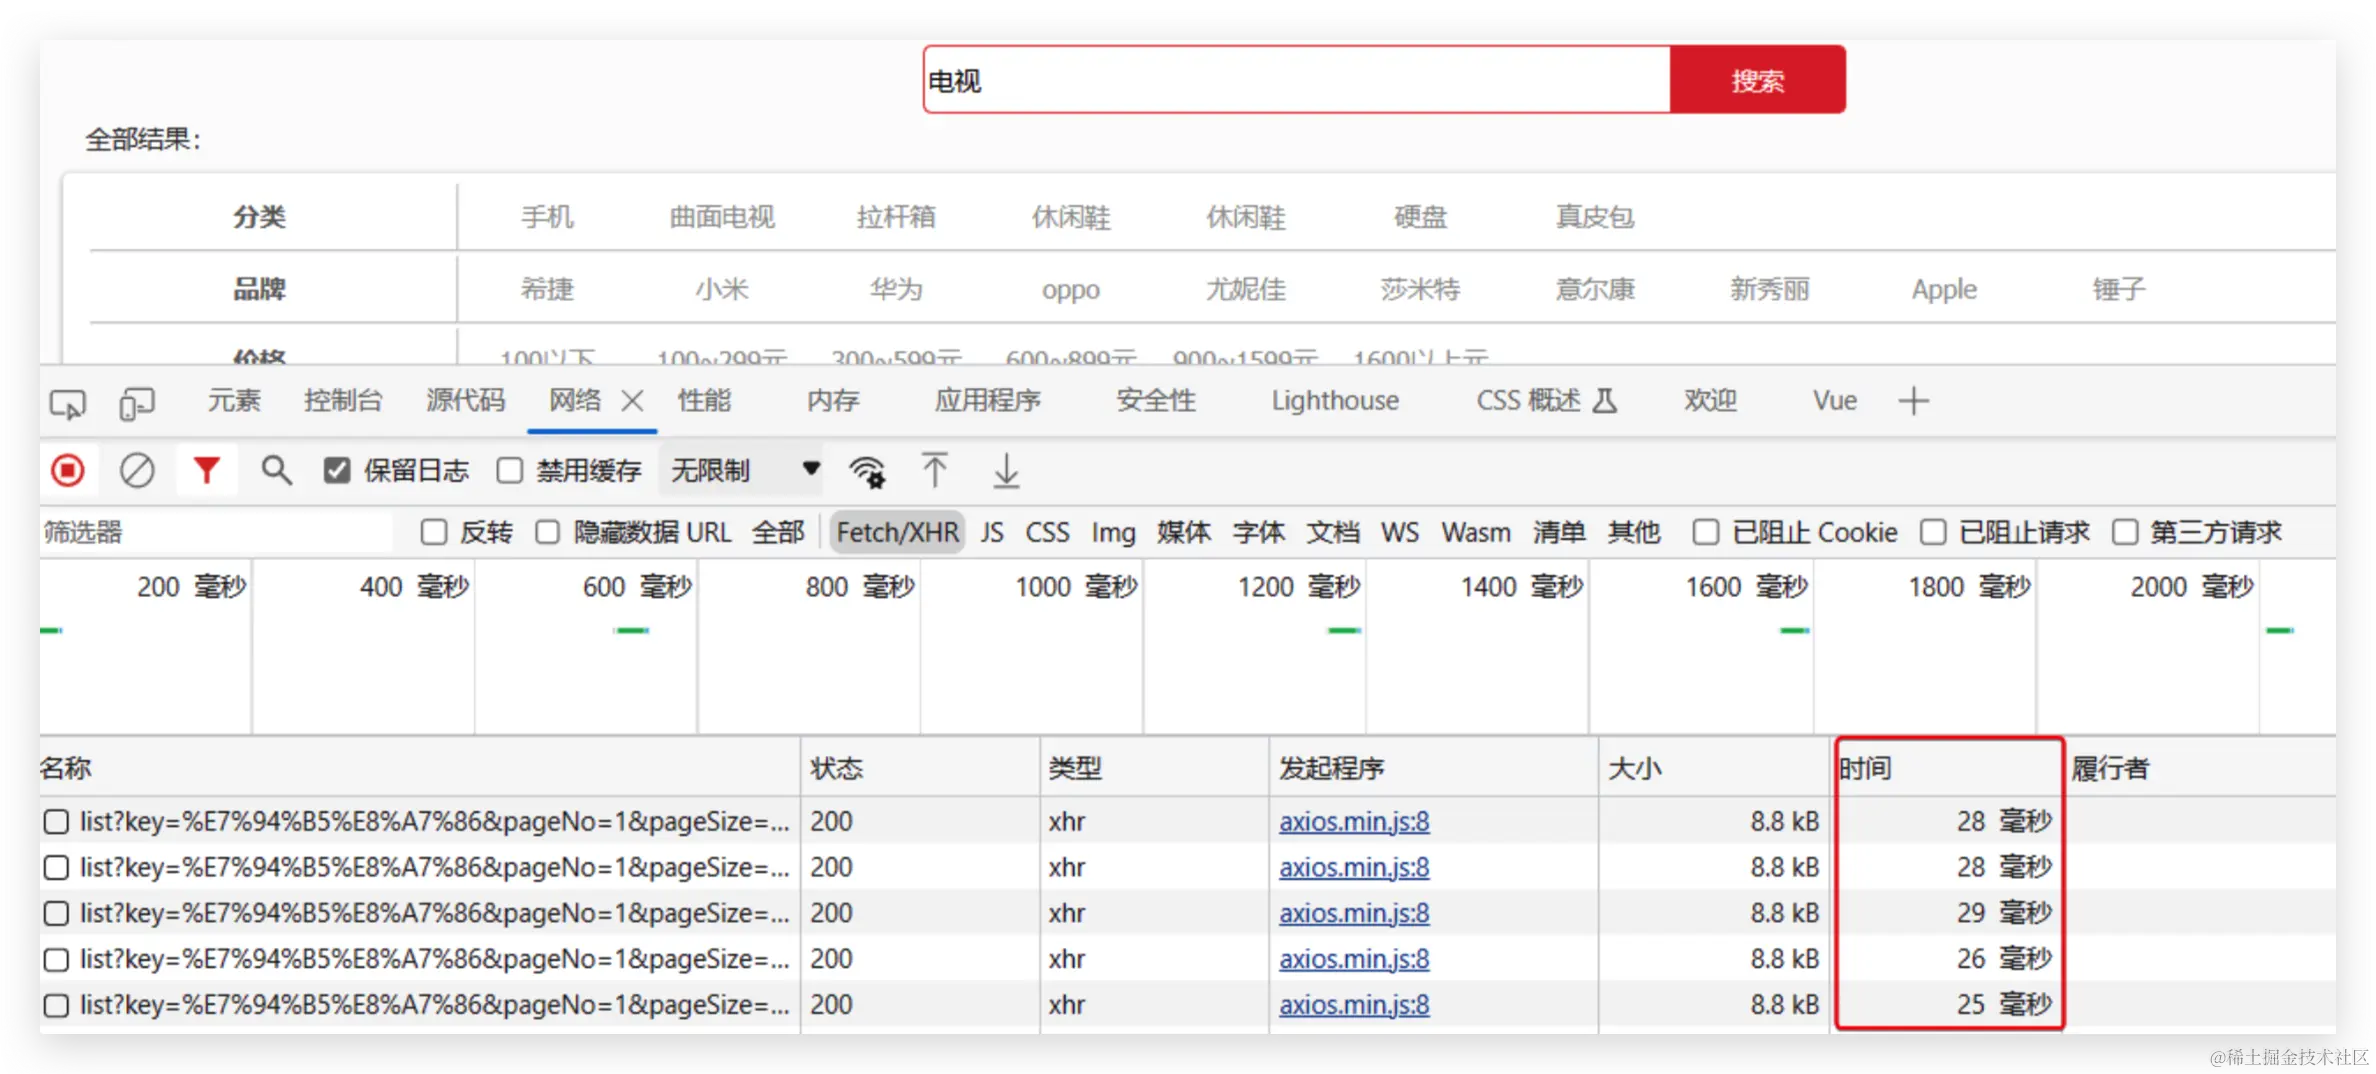Check the 已阻止 Cookie option
2376x1074 pixels.
pyautogui.click(x=1706, y=532)
